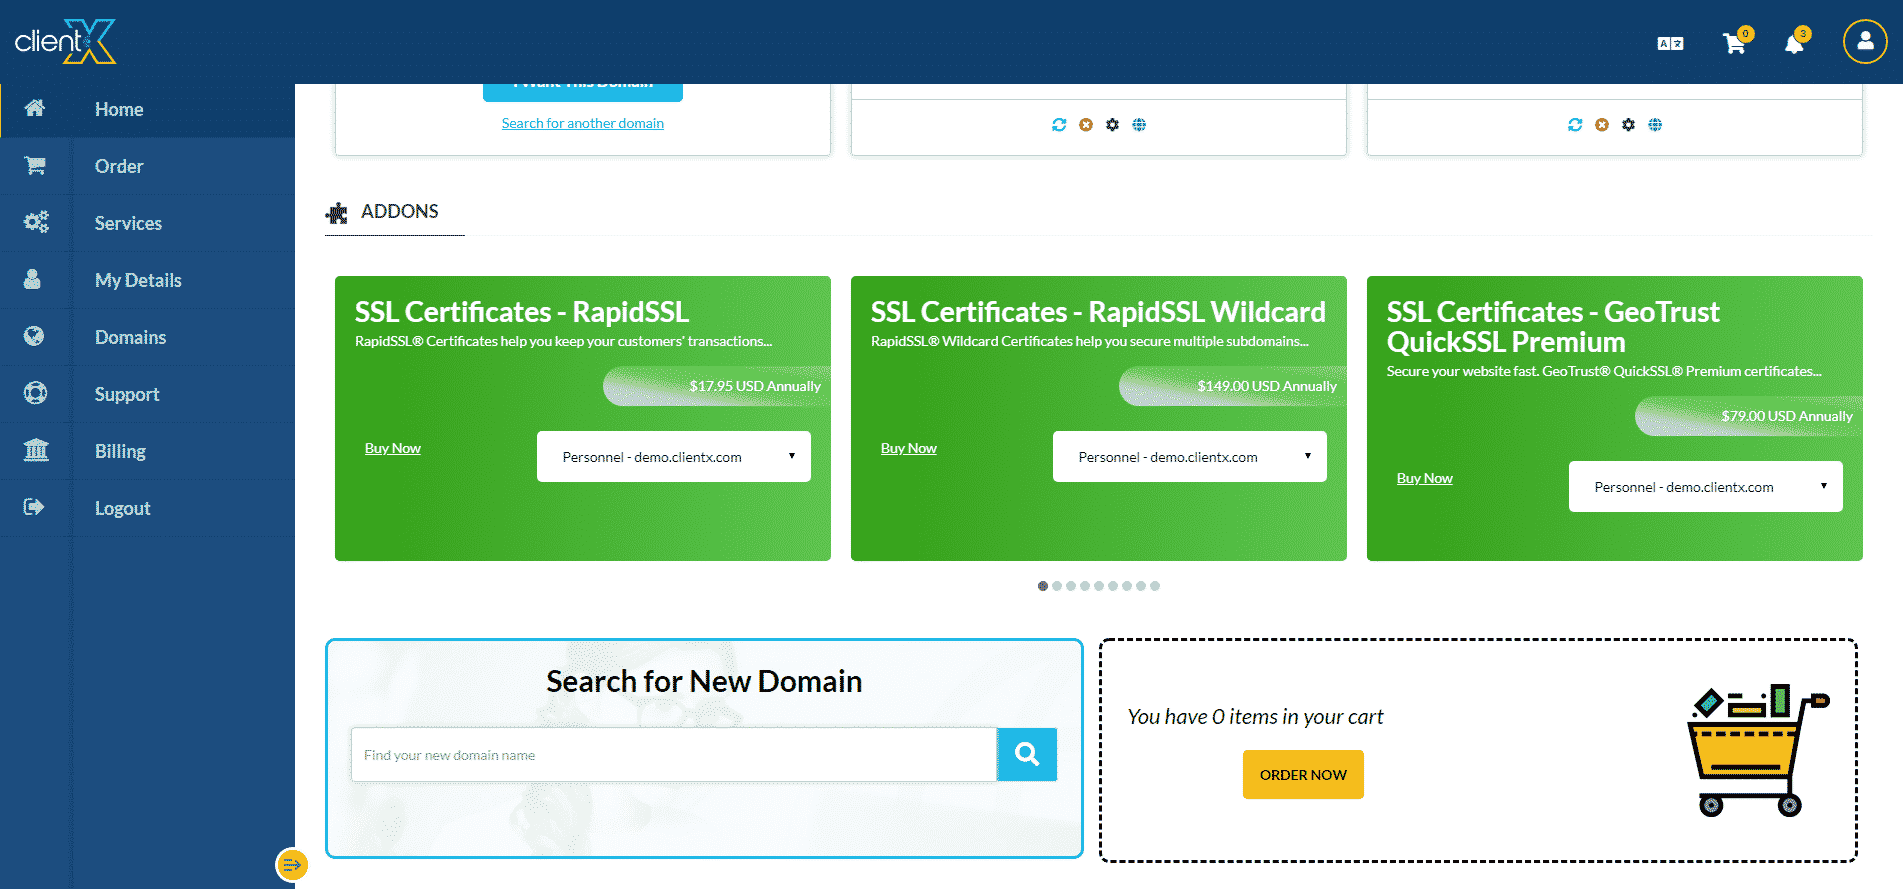Select the first addon carousel dot
The height and width of the screenshot is (889, 1903).
[1043, 586]
